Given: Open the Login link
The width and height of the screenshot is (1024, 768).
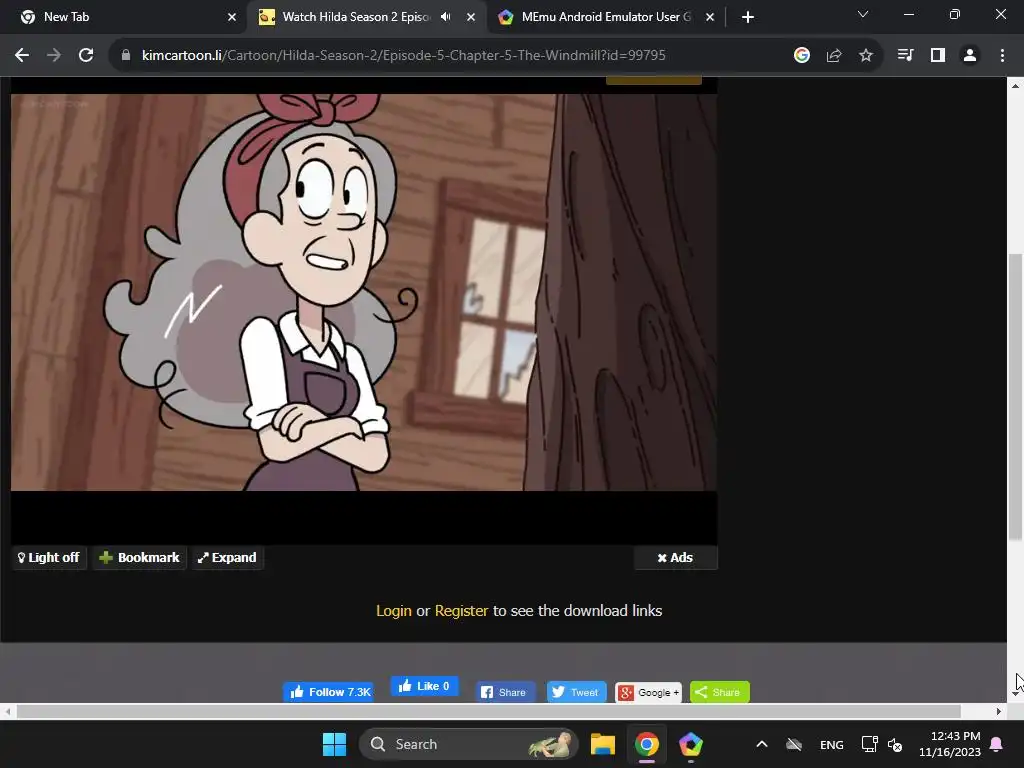Looking at the screenshot, I should point(394,611).
